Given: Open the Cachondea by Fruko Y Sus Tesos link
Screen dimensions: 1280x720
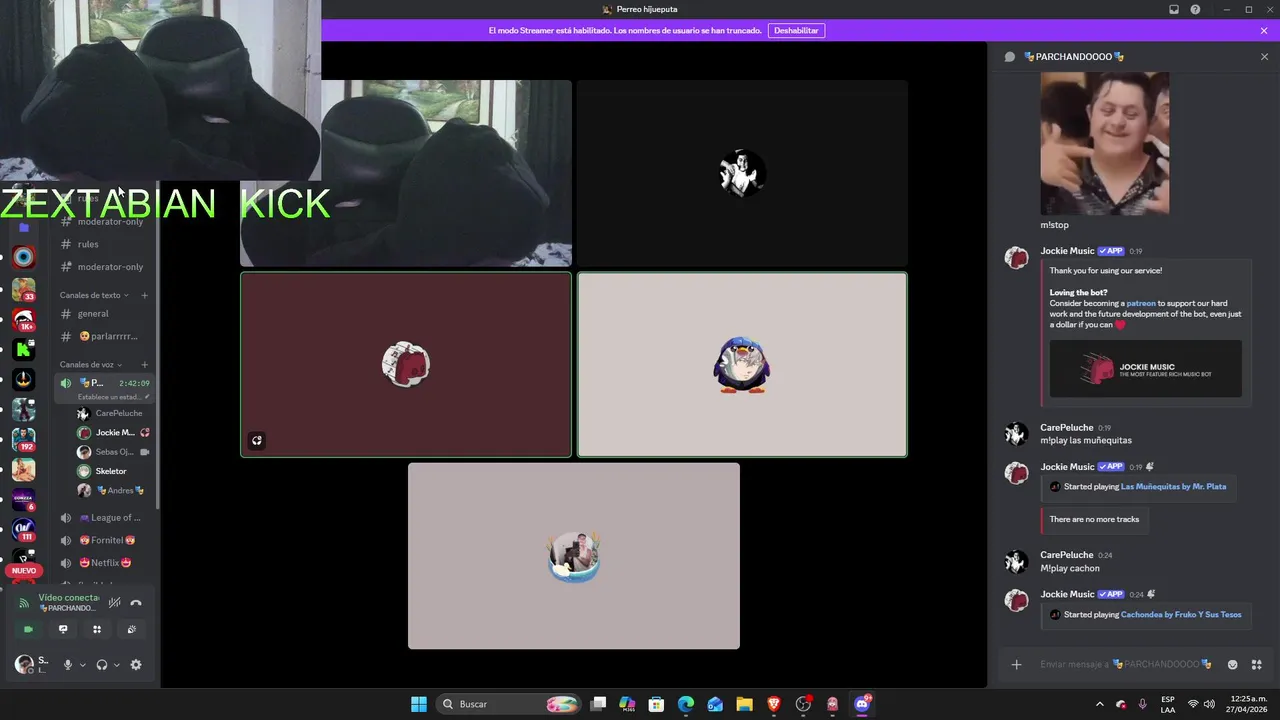Looking at the screenshot, I should (x=1181, y=615).
